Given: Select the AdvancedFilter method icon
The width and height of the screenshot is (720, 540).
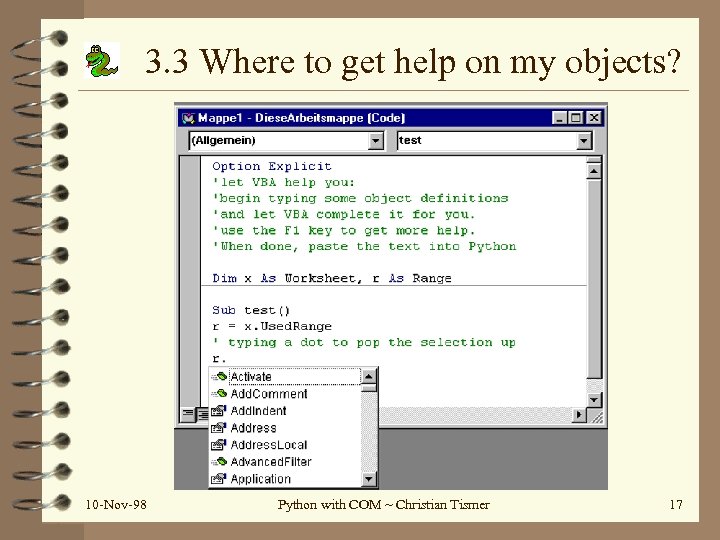Looking at the screenshot, I should click(219, 461).
